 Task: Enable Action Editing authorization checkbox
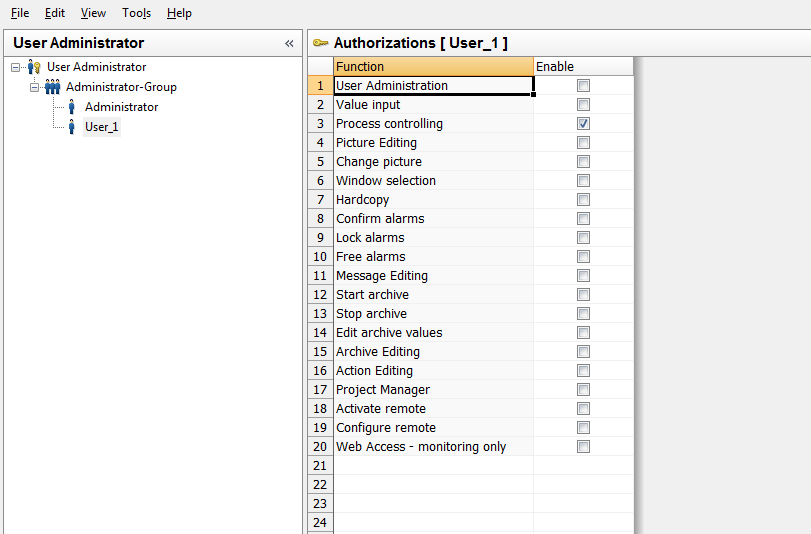pyautogui.click(x=583, y=370)
